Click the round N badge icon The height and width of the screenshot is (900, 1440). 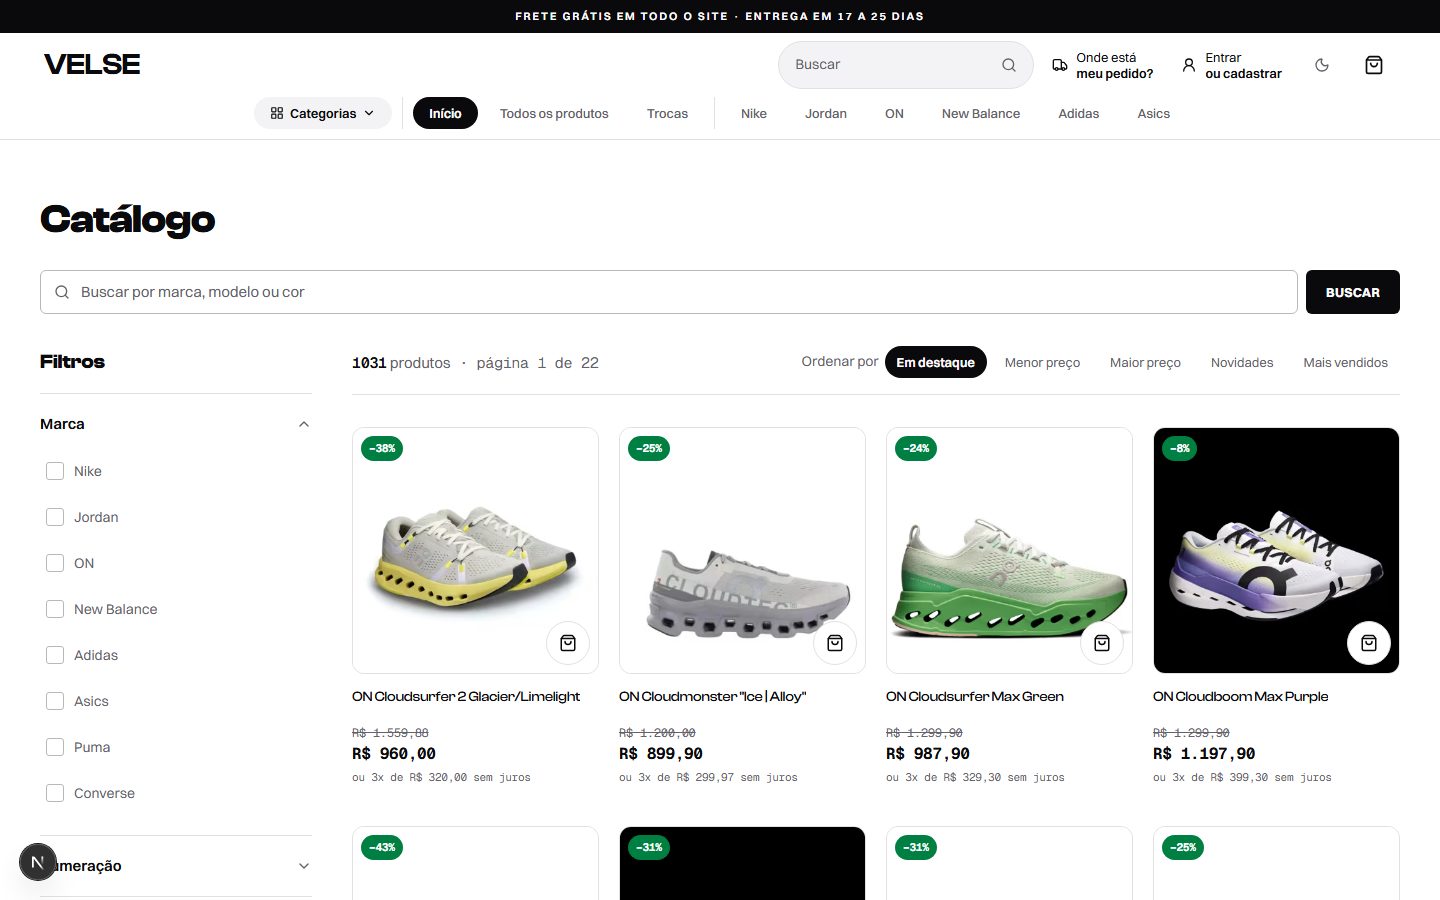[x=38, y=862]
